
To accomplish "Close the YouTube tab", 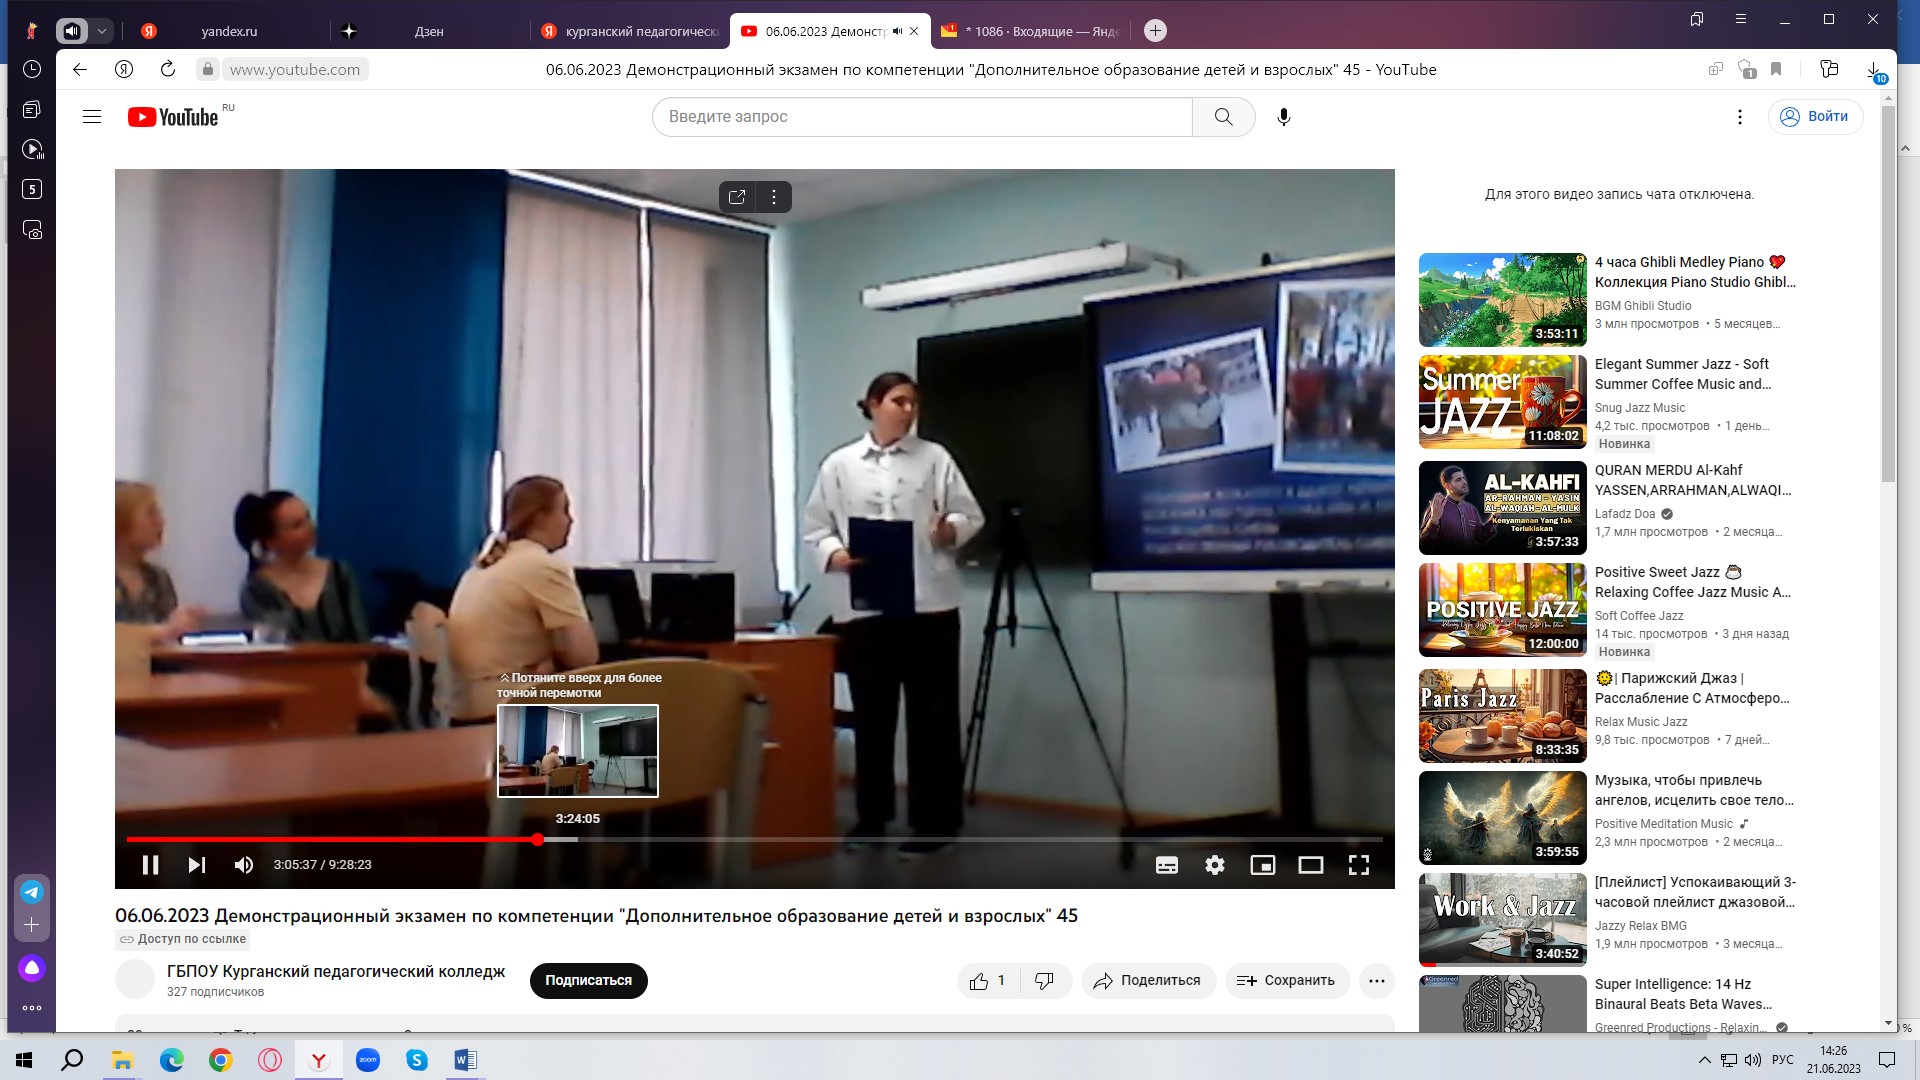I will point(914,31).
